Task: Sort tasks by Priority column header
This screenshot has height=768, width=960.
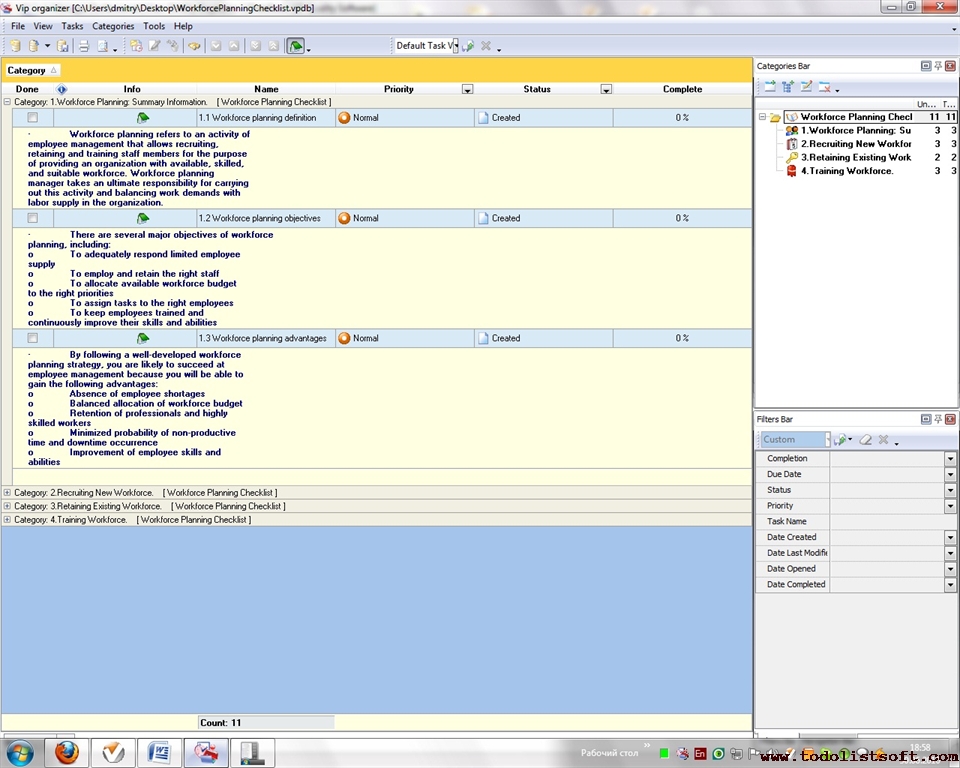Action: click(398, 89)
